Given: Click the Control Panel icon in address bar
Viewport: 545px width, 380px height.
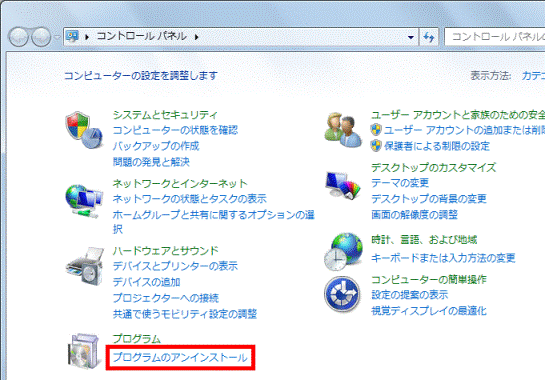Looking at the screenshot, I should click(x=73, y=36).
